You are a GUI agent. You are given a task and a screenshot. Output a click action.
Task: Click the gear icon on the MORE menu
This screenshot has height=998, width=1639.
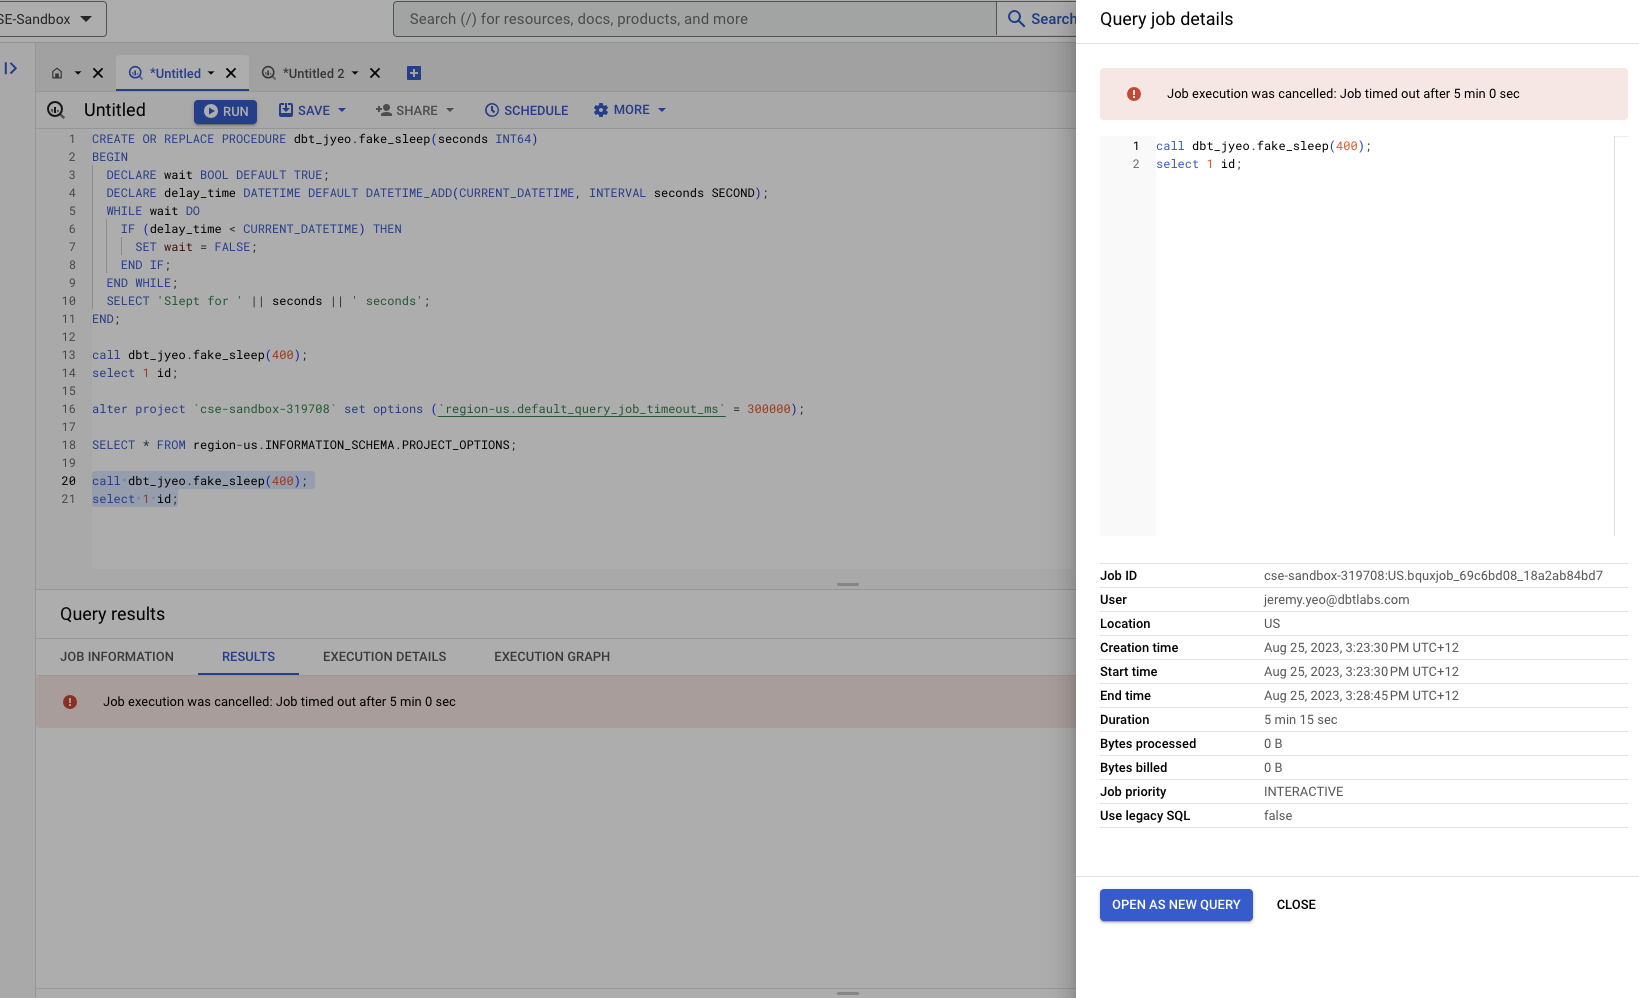[600, 110]
